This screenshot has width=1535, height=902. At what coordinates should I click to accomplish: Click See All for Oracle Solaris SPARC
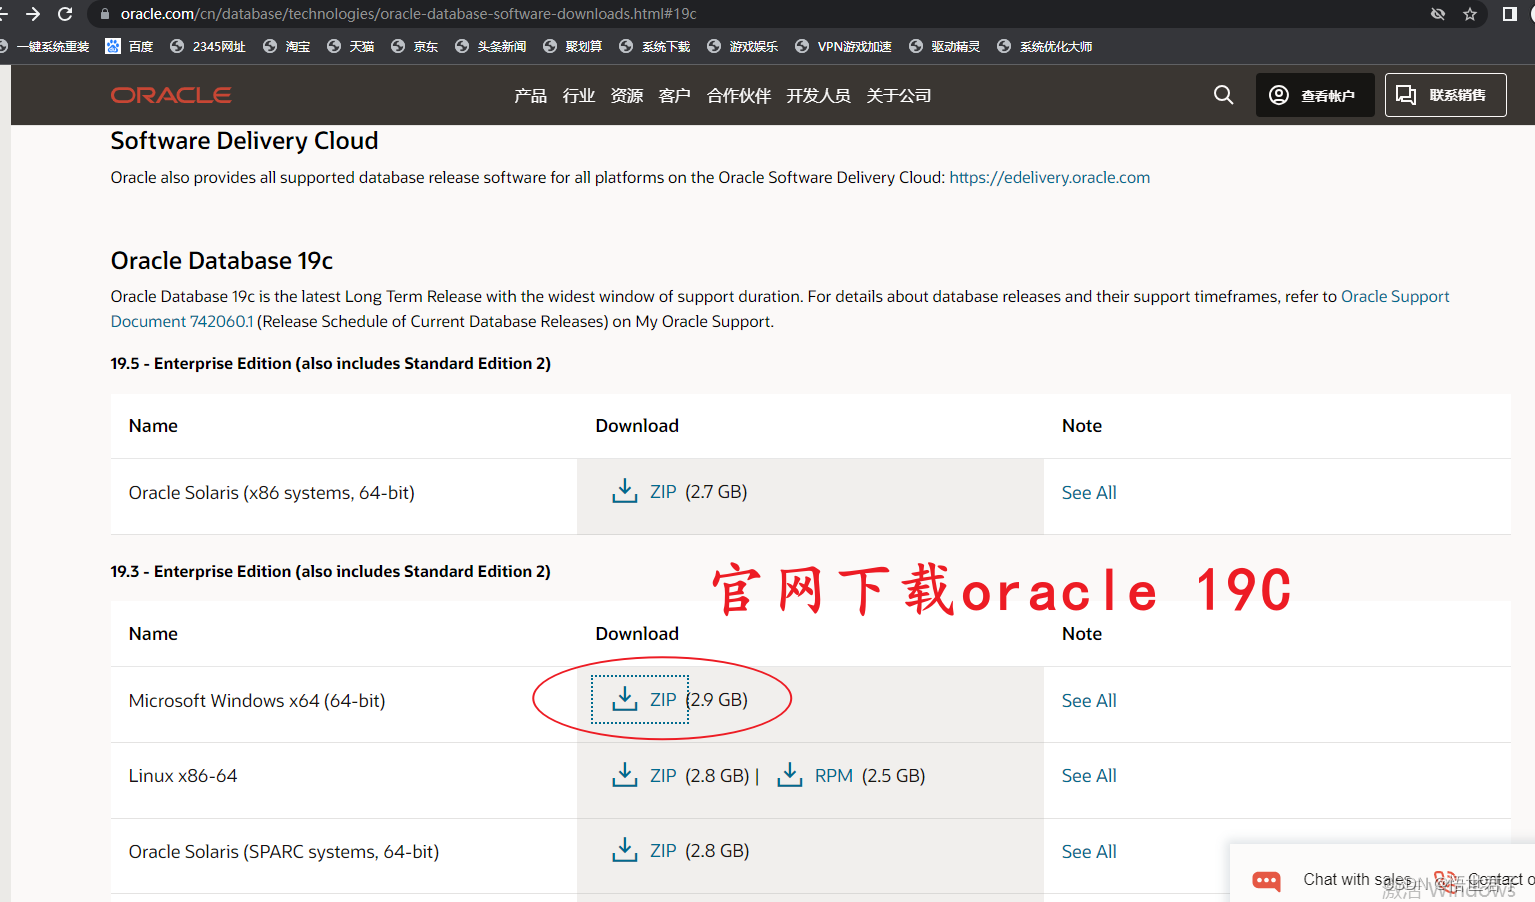[x=1089, y=851]
